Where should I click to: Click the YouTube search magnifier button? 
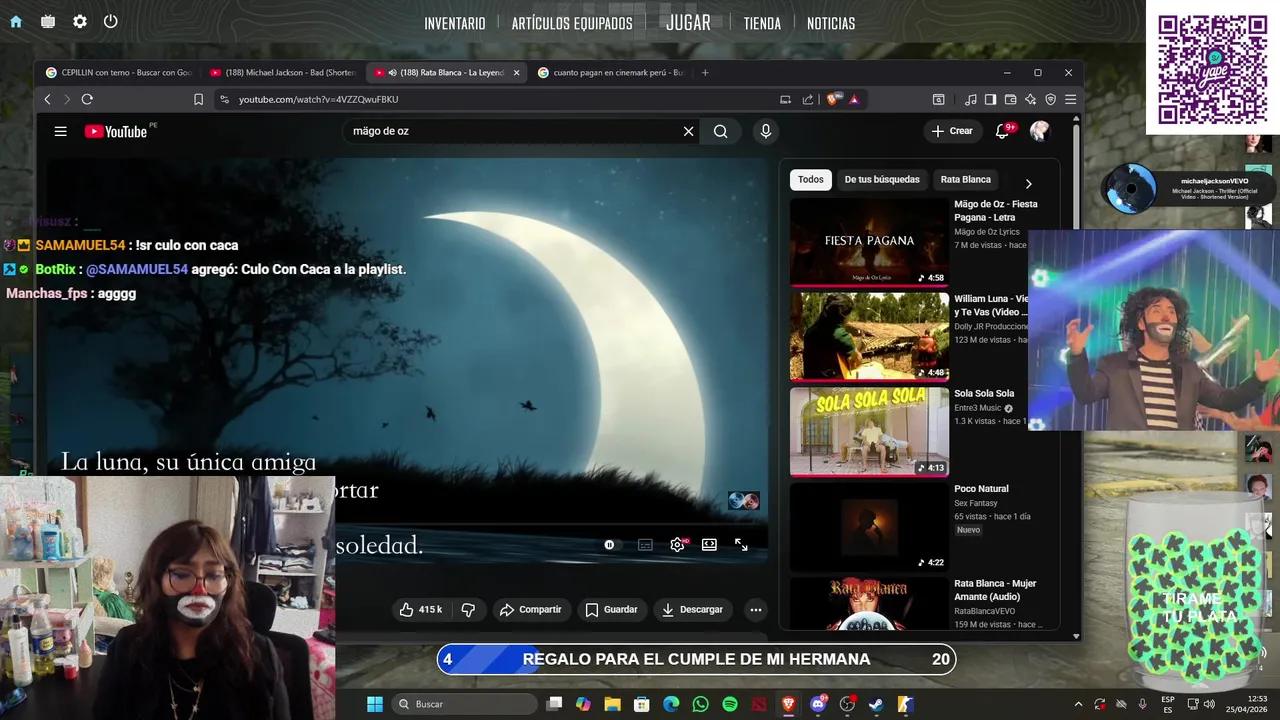coord(720,131)
